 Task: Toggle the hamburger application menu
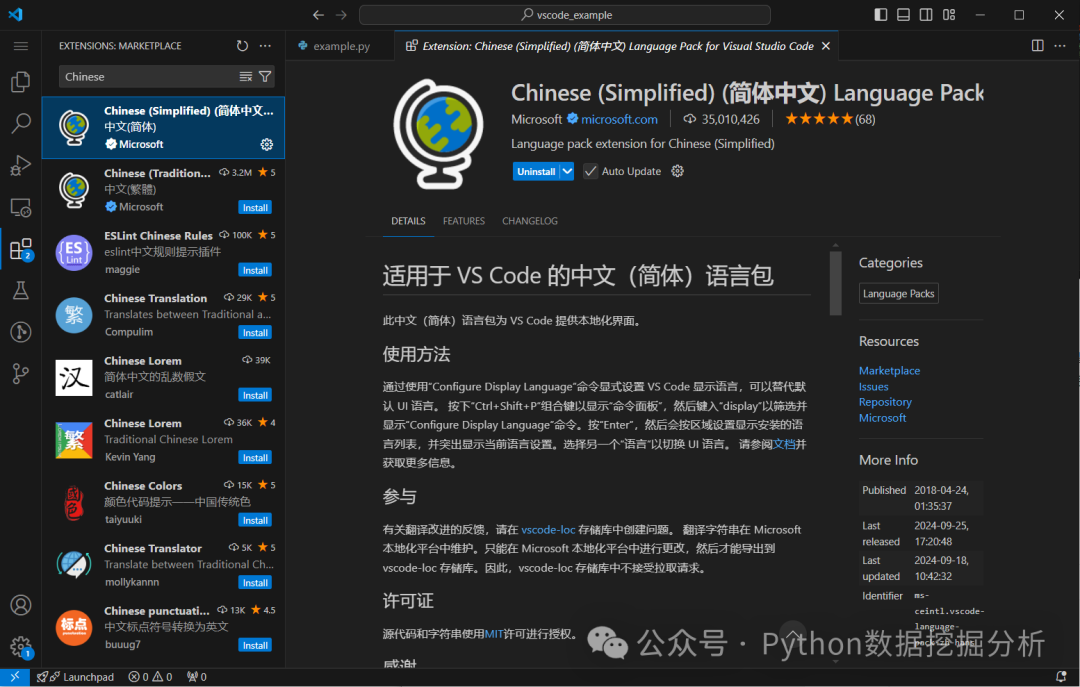[21, 46]
